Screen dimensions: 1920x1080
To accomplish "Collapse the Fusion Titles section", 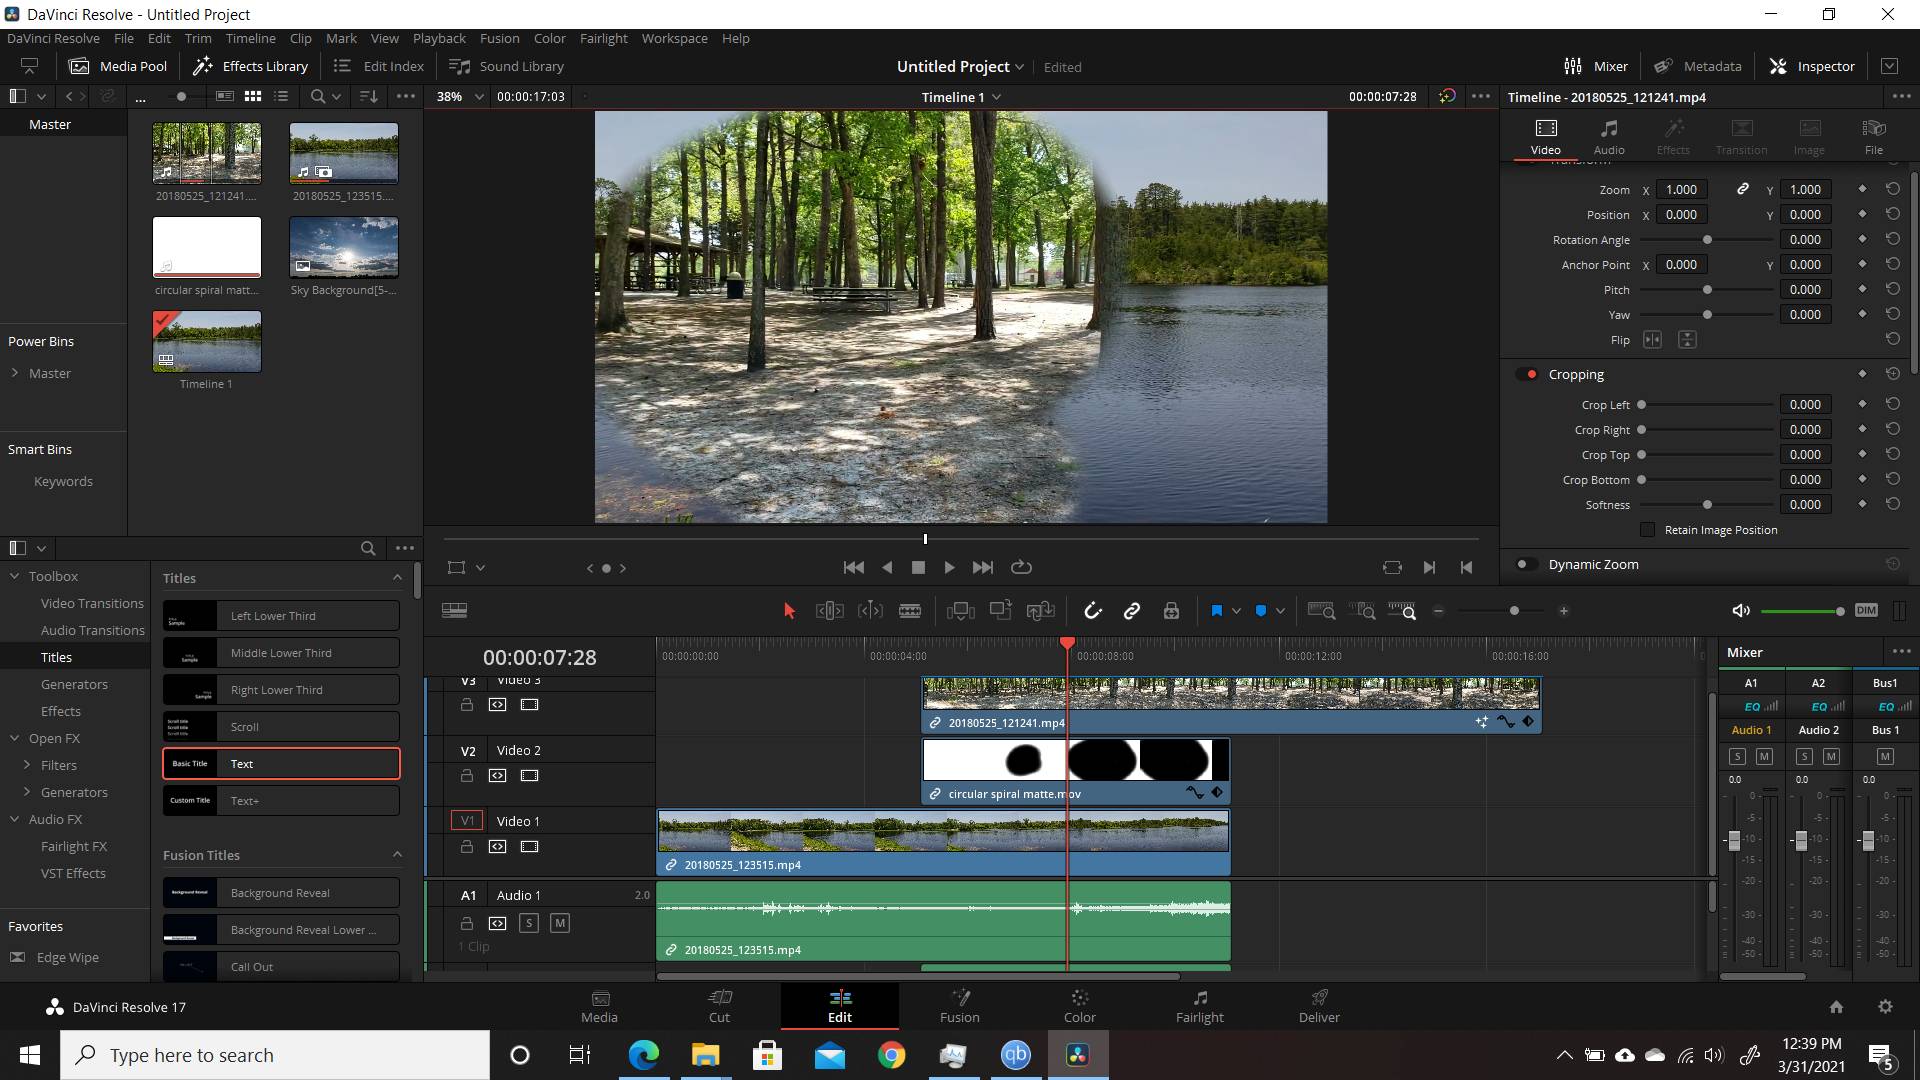I will pos(397,855).
